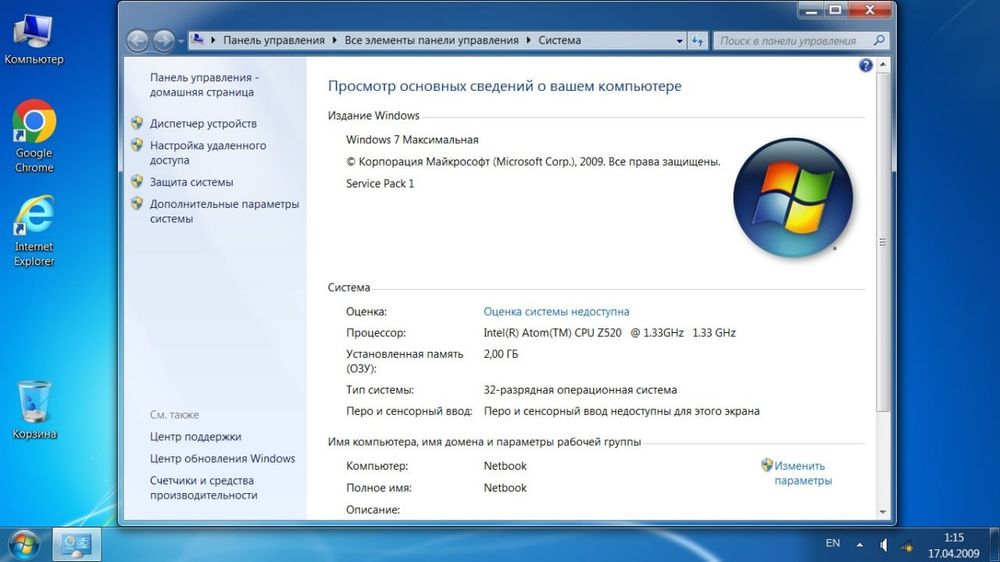Show hidden tray icons arrow
This screenshot has height=562, width=1000.
point(859,545)
